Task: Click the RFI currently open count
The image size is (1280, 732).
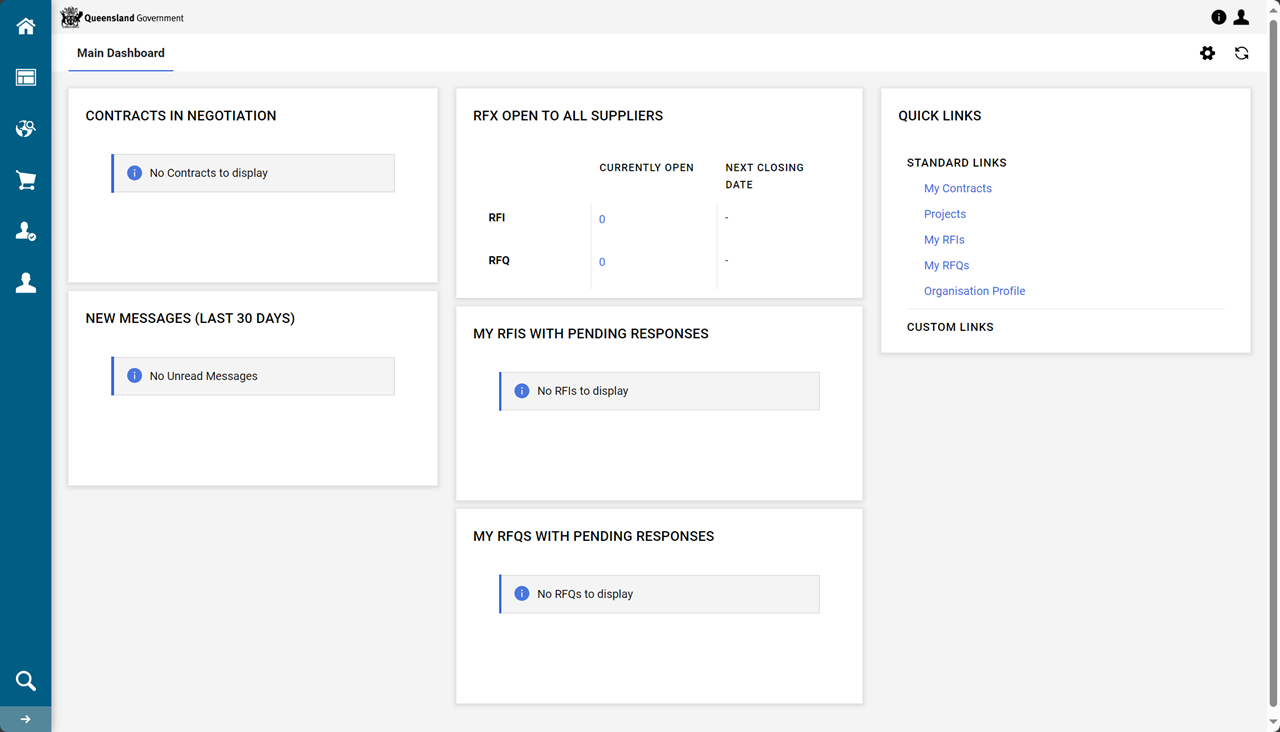Action: [602, 219]
